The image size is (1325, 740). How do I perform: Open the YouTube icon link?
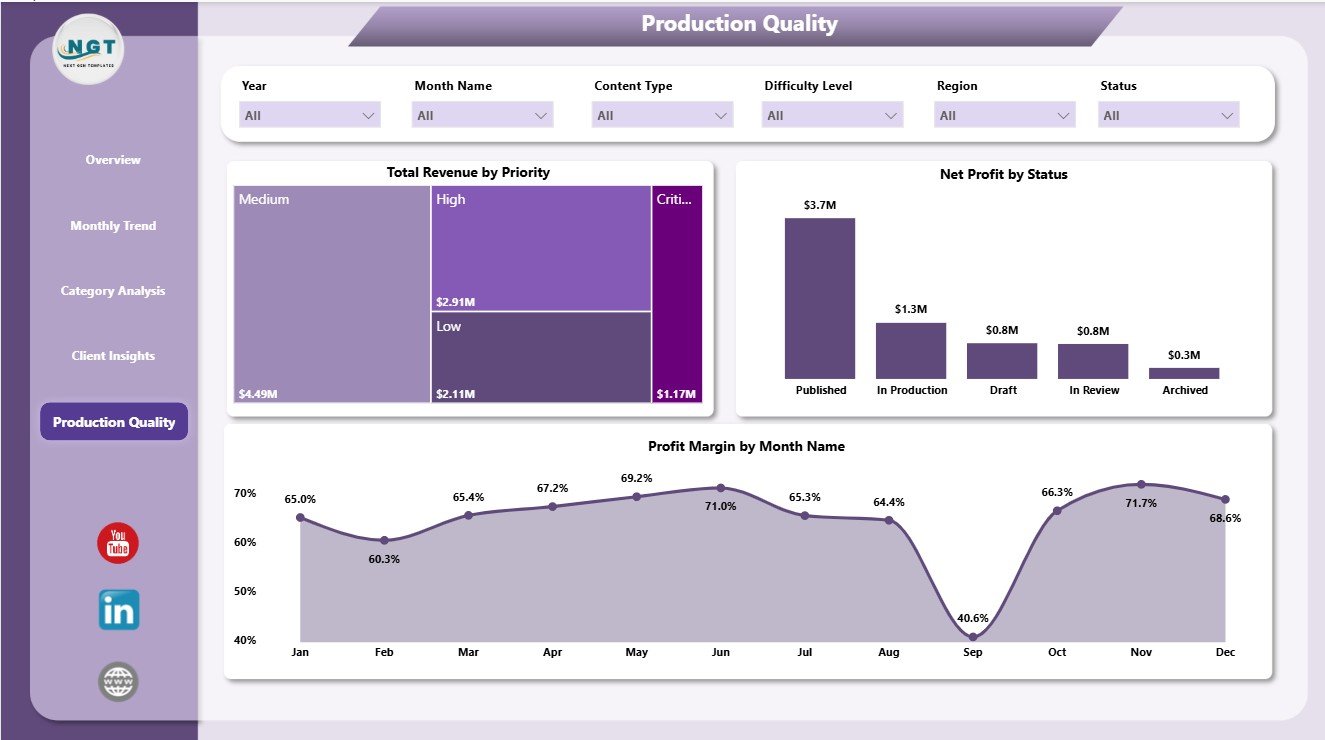[x=118, y=543]
